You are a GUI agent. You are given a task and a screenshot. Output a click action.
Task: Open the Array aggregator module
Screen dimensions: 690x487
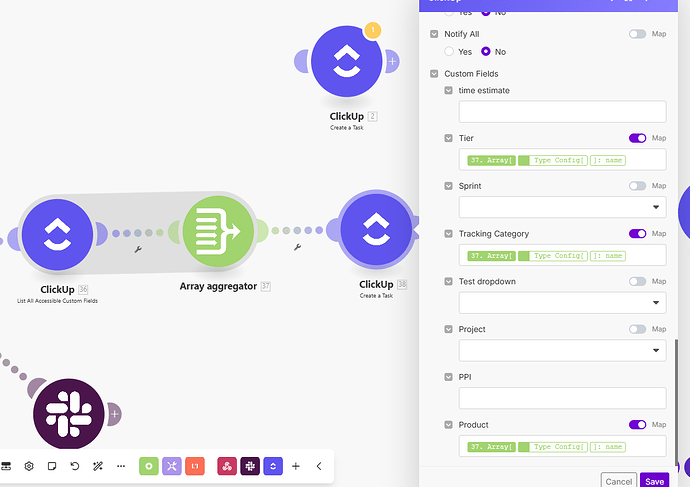click(x=218, y=231)
